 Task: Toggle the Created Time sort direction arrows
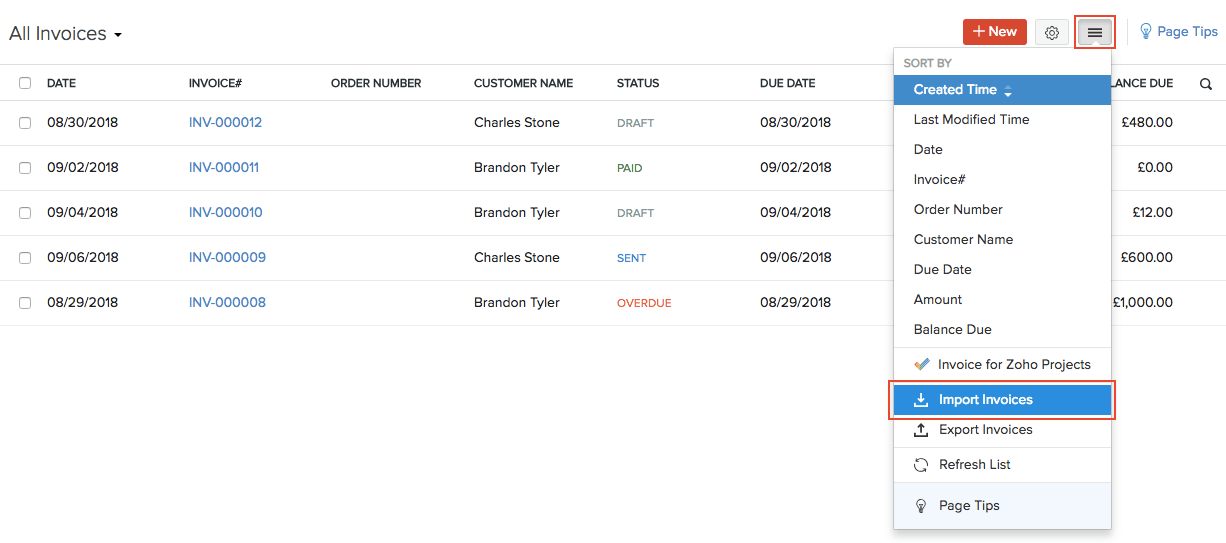(1008, 91)
